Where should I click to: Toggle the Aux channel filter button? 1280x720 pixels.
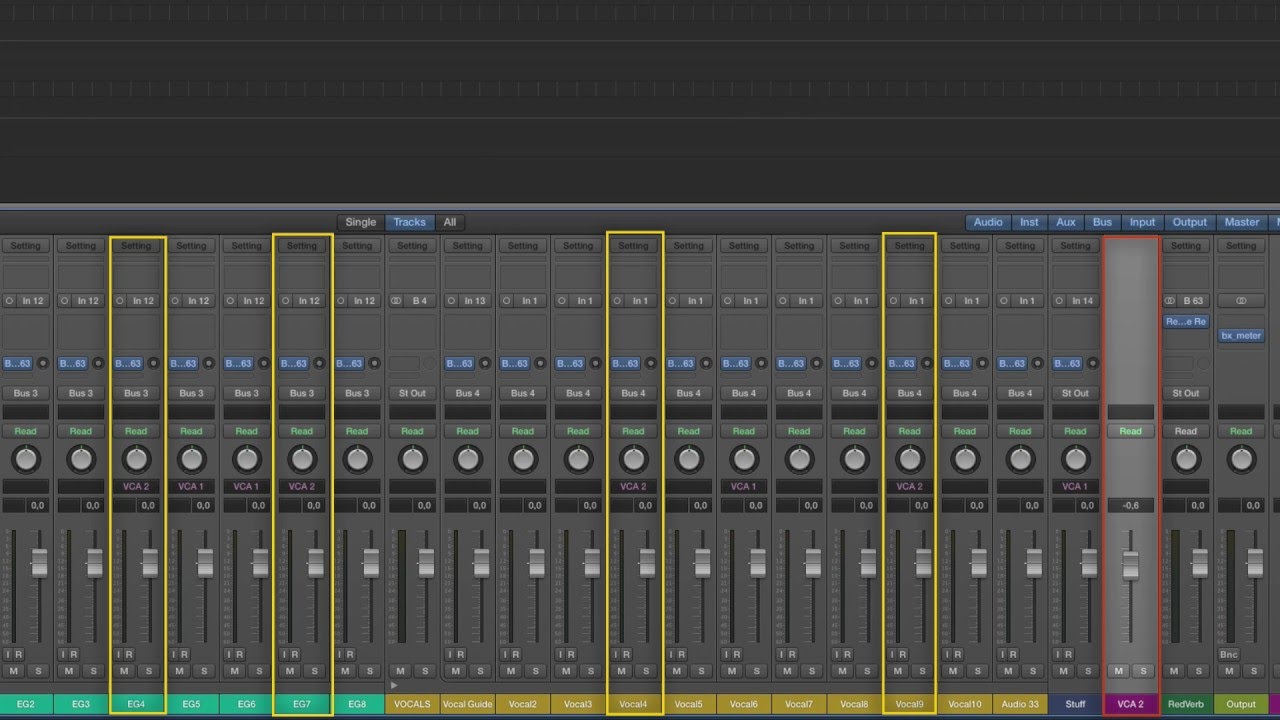pyautogui.click(x=1066, y=222)
